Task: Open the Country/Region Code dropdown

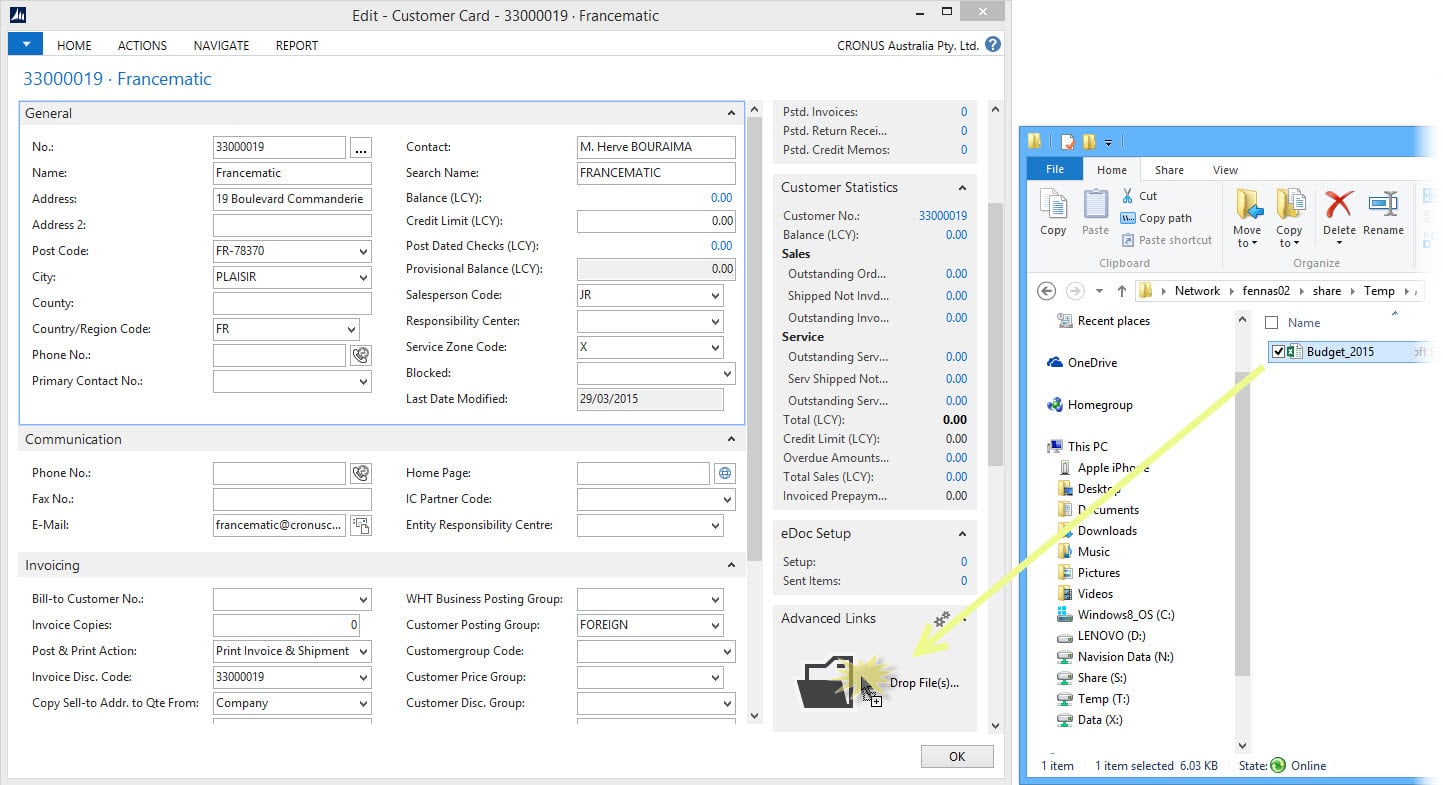Action: point(351,329)
